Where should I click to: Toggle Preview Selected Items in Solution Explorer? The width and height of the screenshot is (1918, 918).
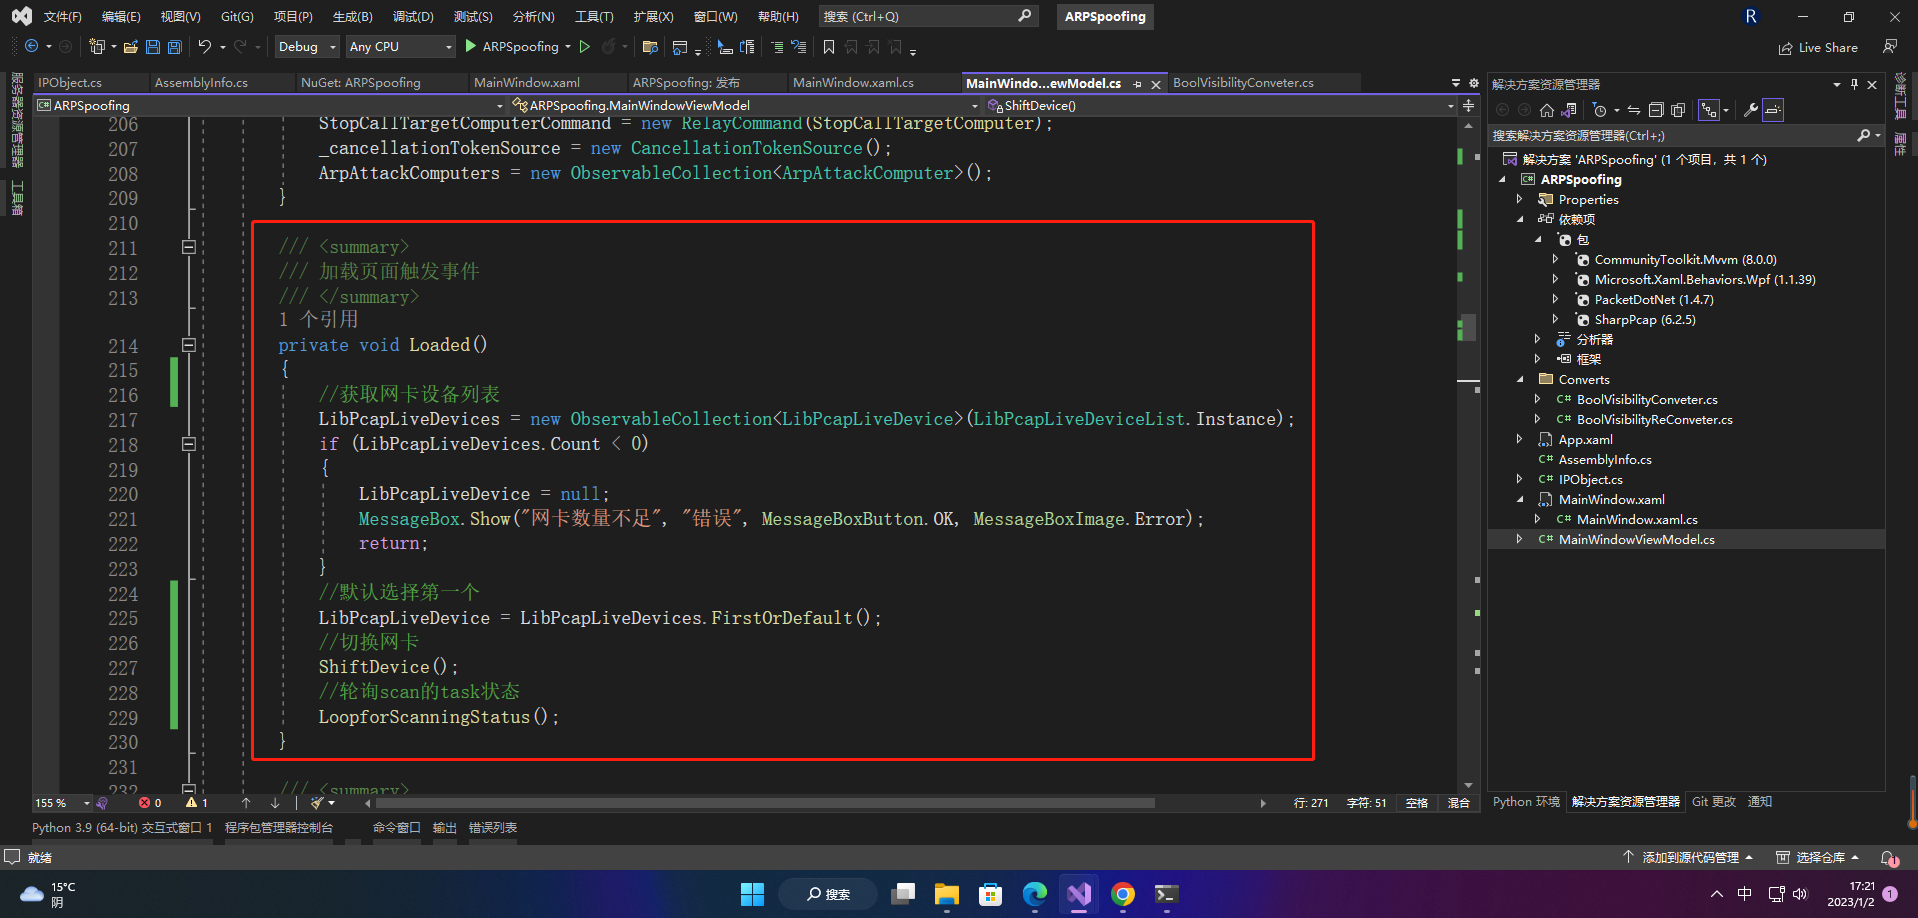[1773, 110]
